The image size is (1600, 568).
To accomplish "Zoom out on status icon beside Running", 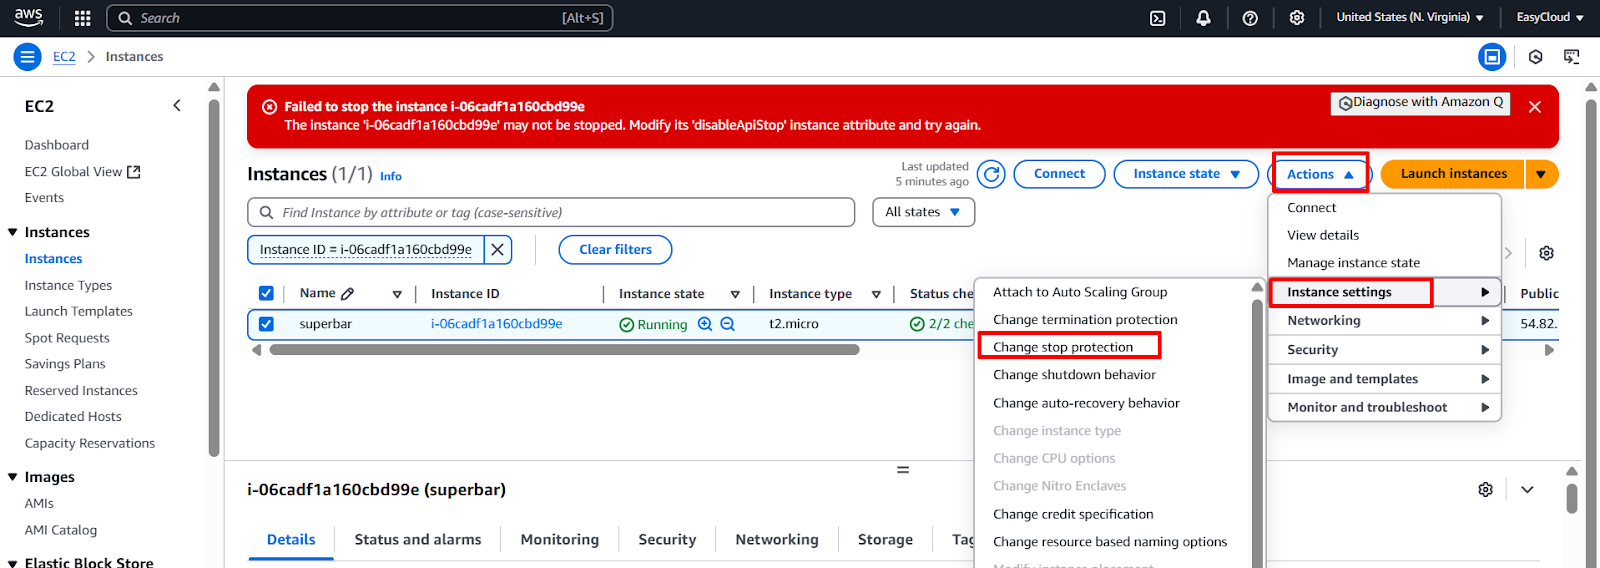I will 728,324.
